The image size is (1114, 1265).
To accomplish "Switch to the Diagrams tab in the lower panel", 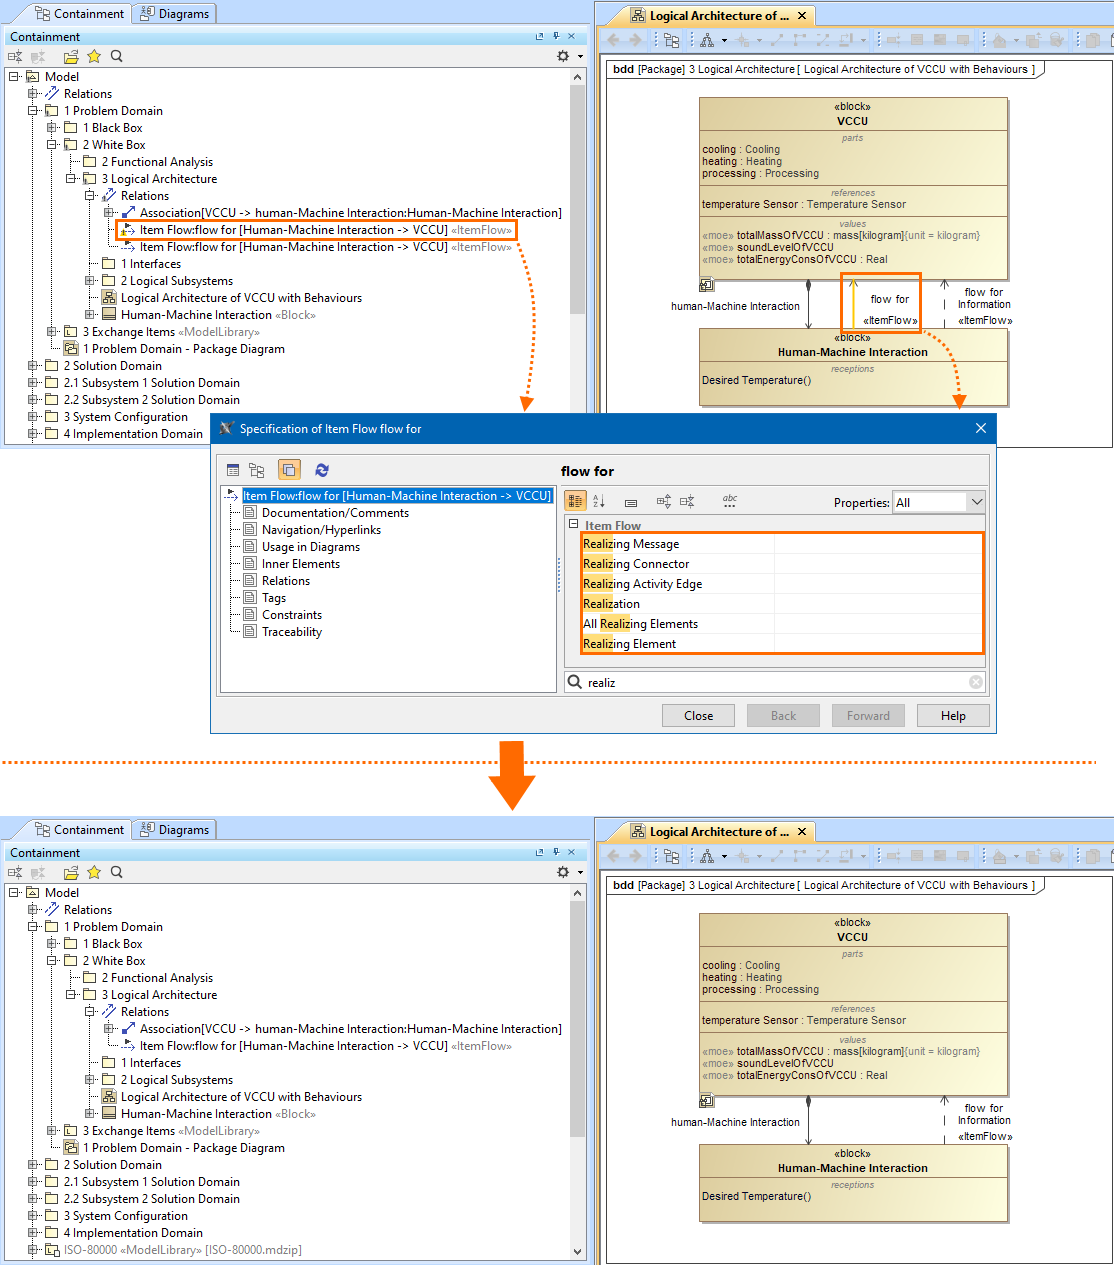I will click(x=174, y=830).
